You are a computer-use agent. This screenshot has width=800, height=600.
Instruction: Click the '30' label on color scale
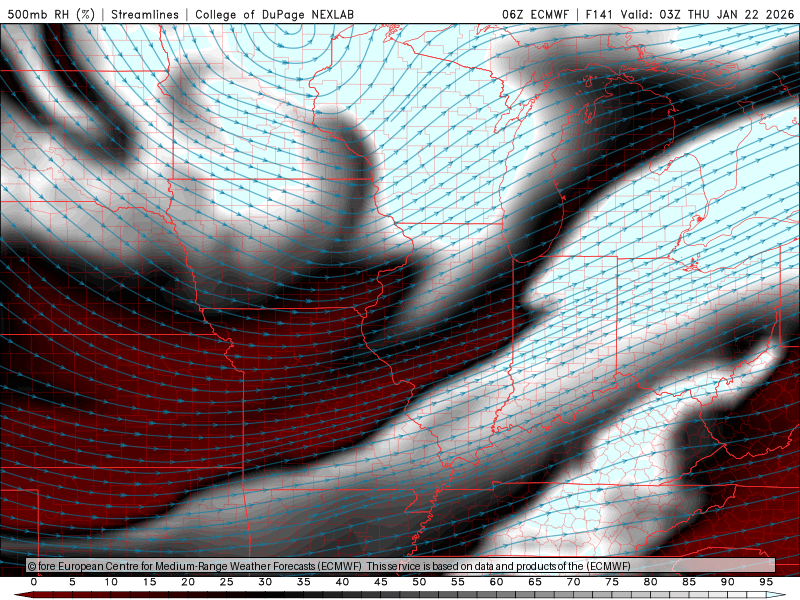pos(265,582)
